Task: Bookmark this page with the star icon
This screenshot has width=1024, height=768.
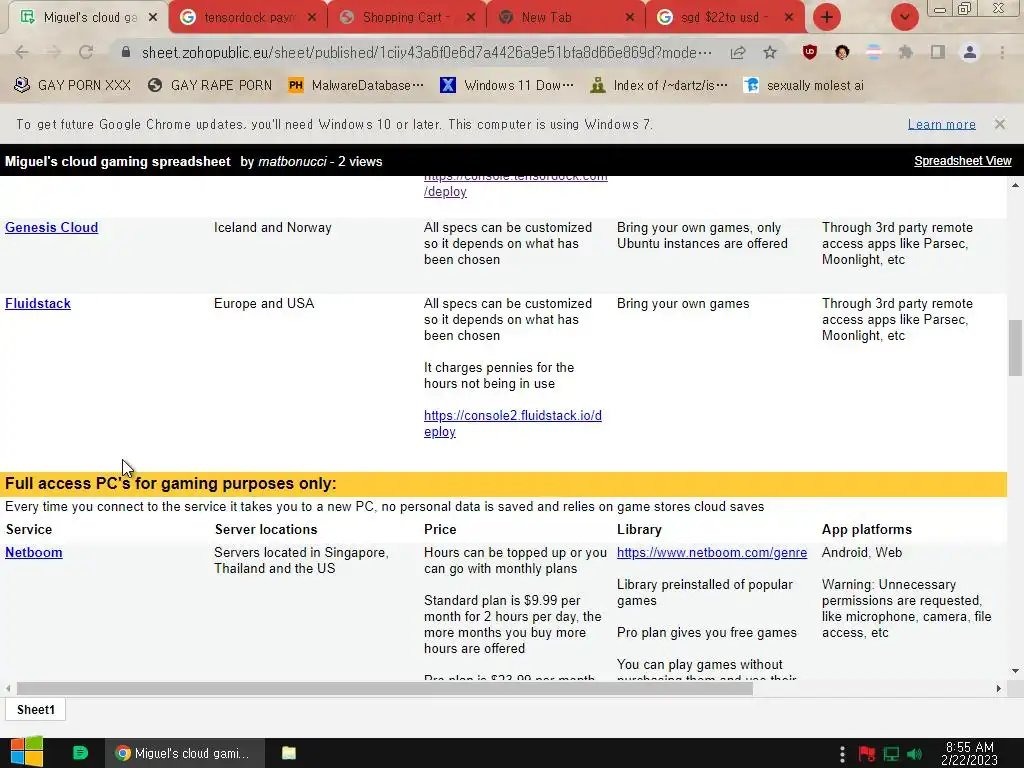Action: tap(770, 52)
